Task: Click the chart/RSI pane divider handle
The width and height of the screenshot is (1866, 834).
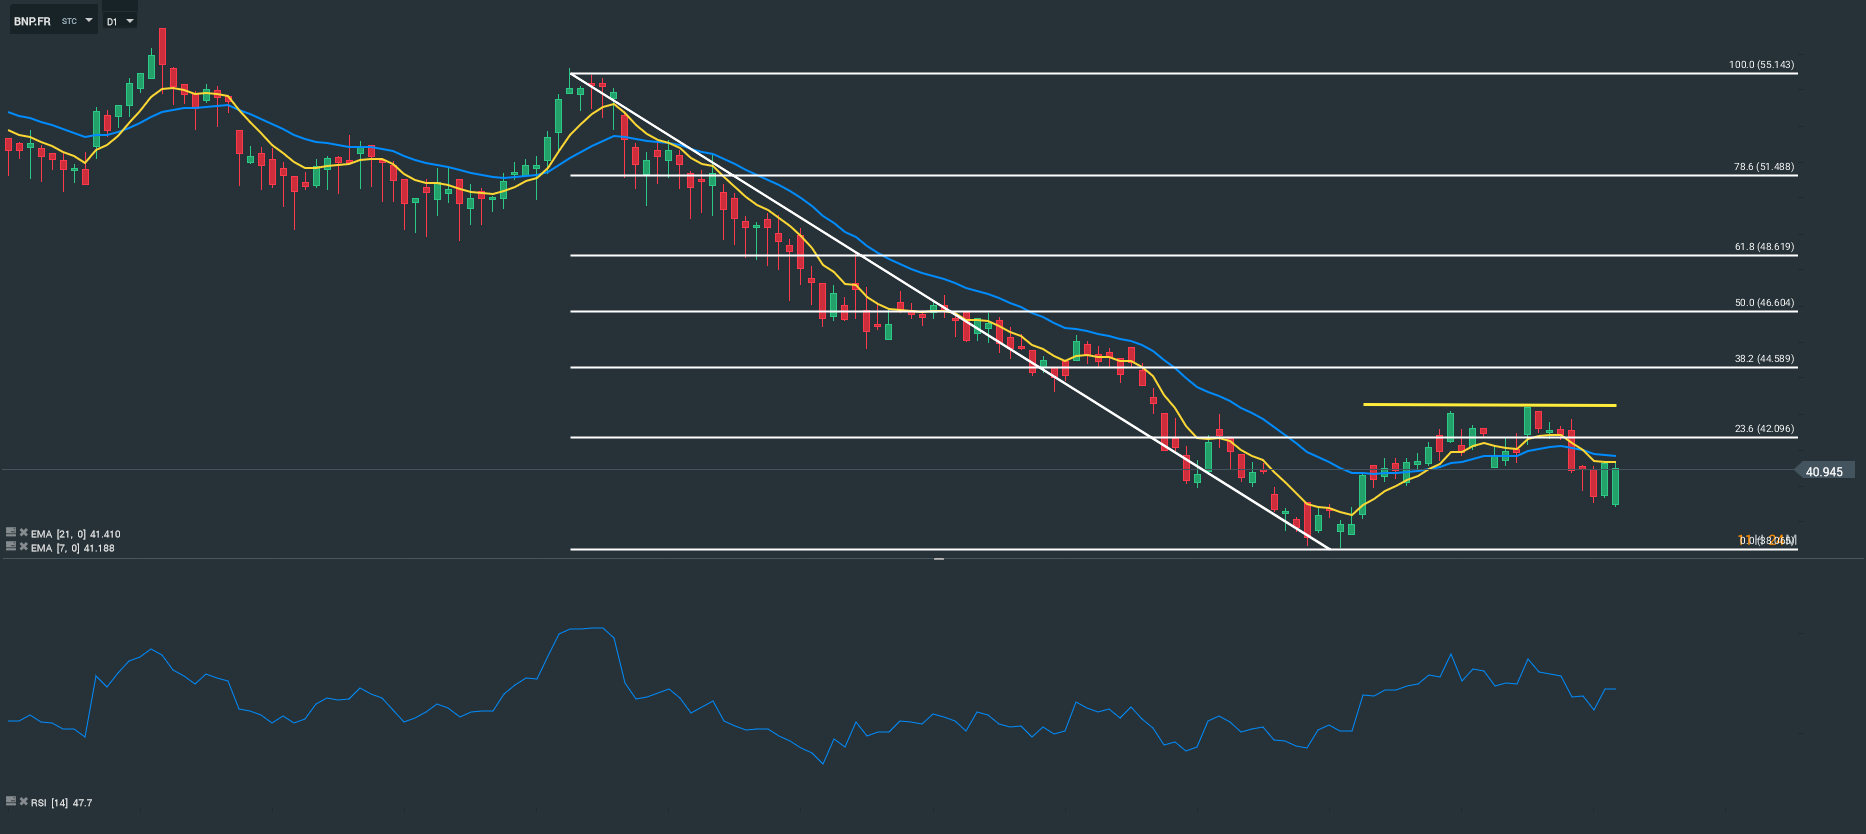Action: click(x=939, y=559)
